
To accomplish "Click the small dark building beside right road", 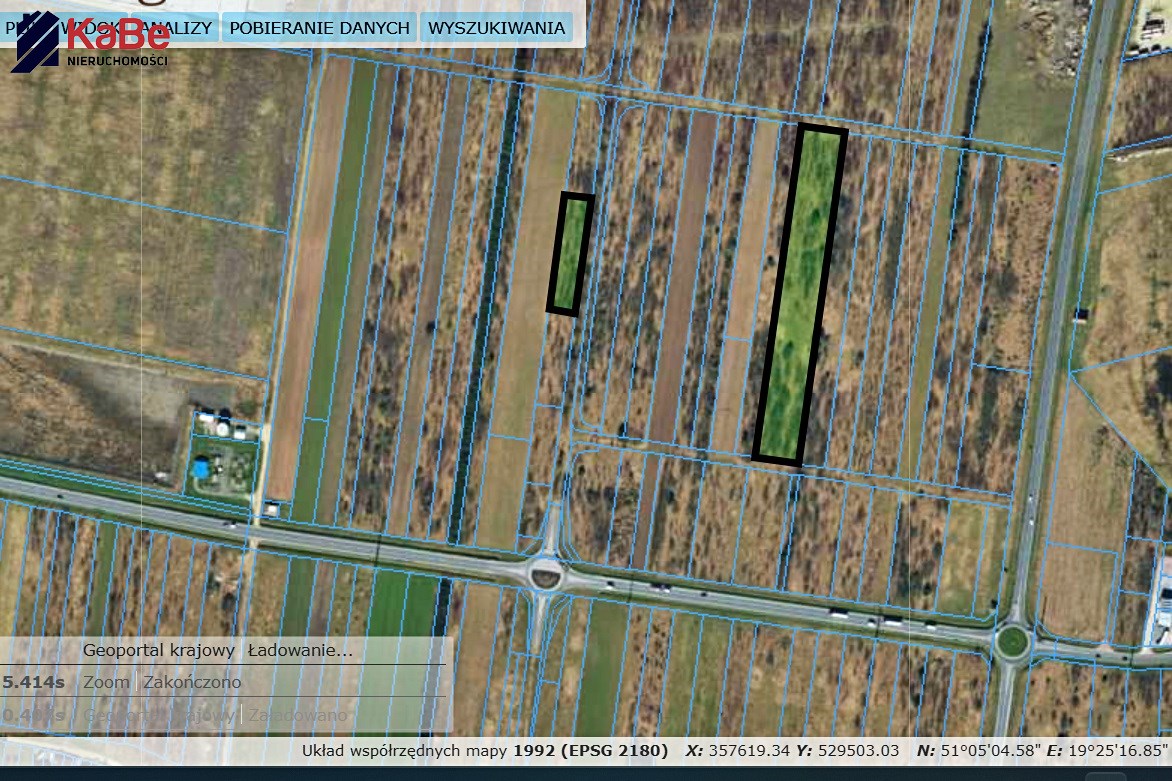I will click(x=1082, y=314).
